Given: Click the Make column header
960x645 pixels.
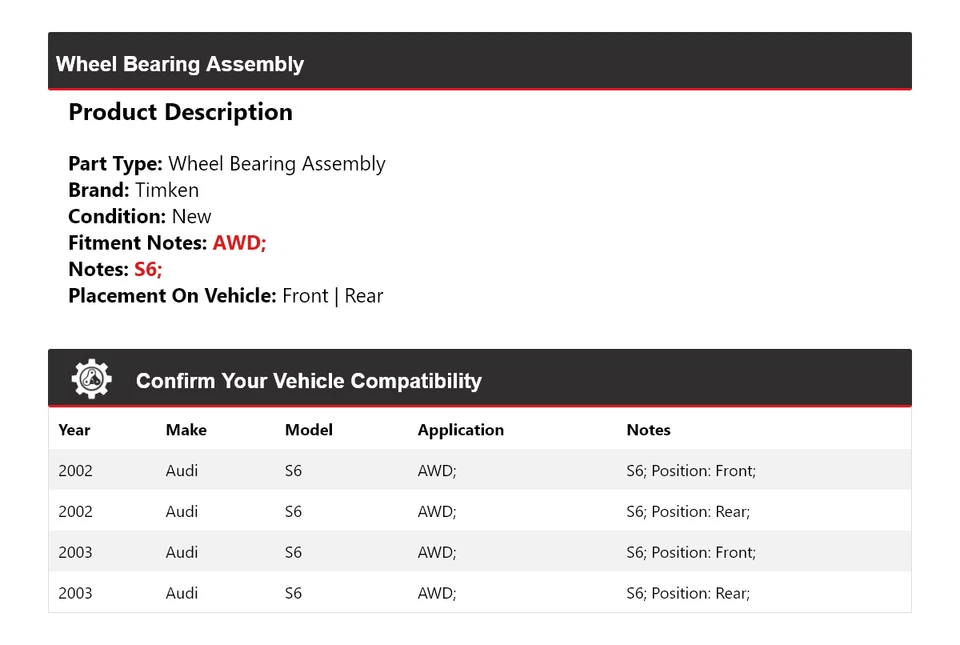Looking at the screenshot, I should pyautogui.click(x=186, y=430).
